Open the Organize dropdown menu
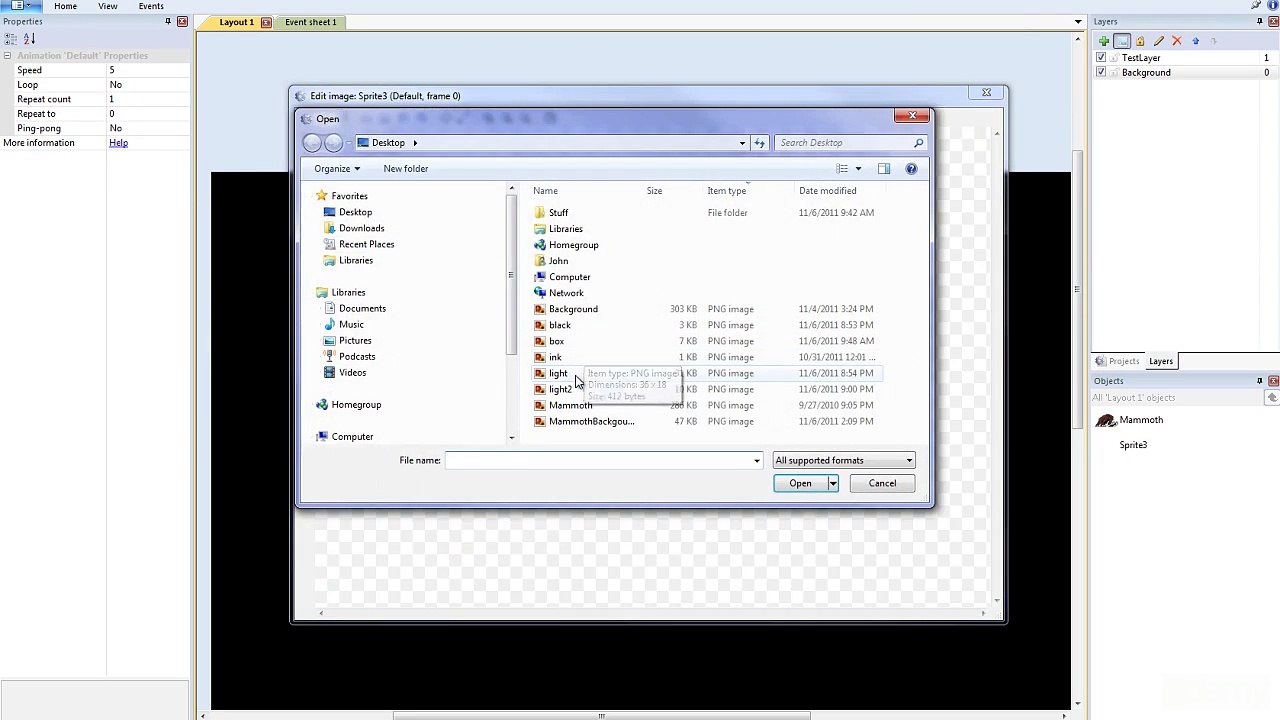Image resolution: width=1280 pixels, height=720 pixels. click(337, 169)
